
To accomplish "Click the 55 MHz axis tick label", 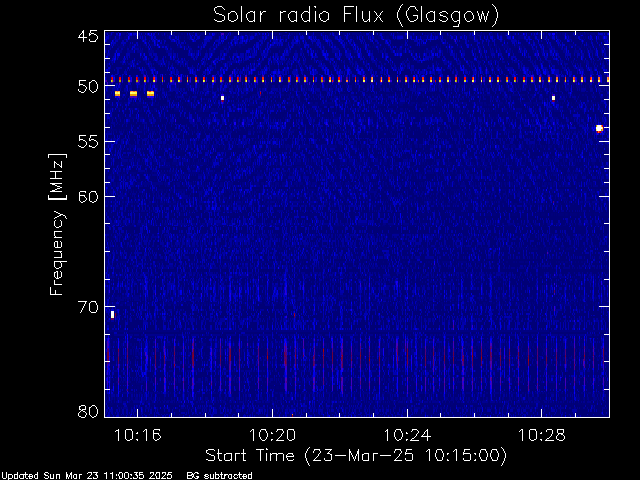I will [88, 142].
